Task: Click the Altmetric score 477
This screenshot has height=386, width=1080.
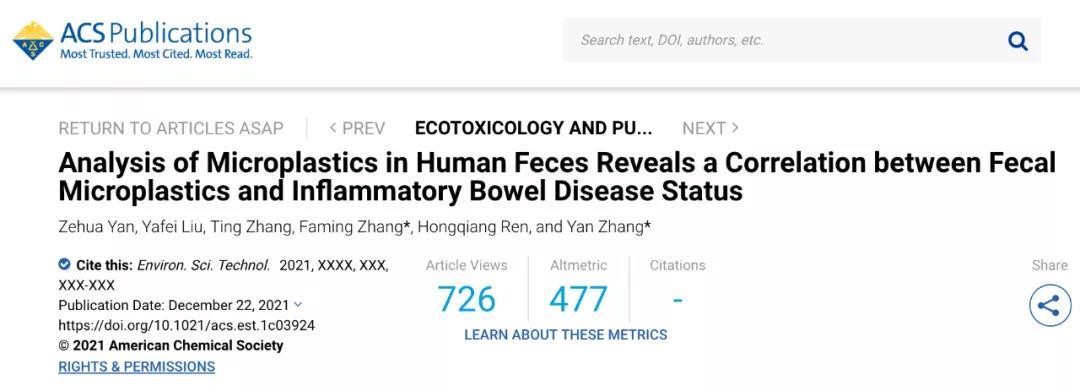Action: coord(579,299)
